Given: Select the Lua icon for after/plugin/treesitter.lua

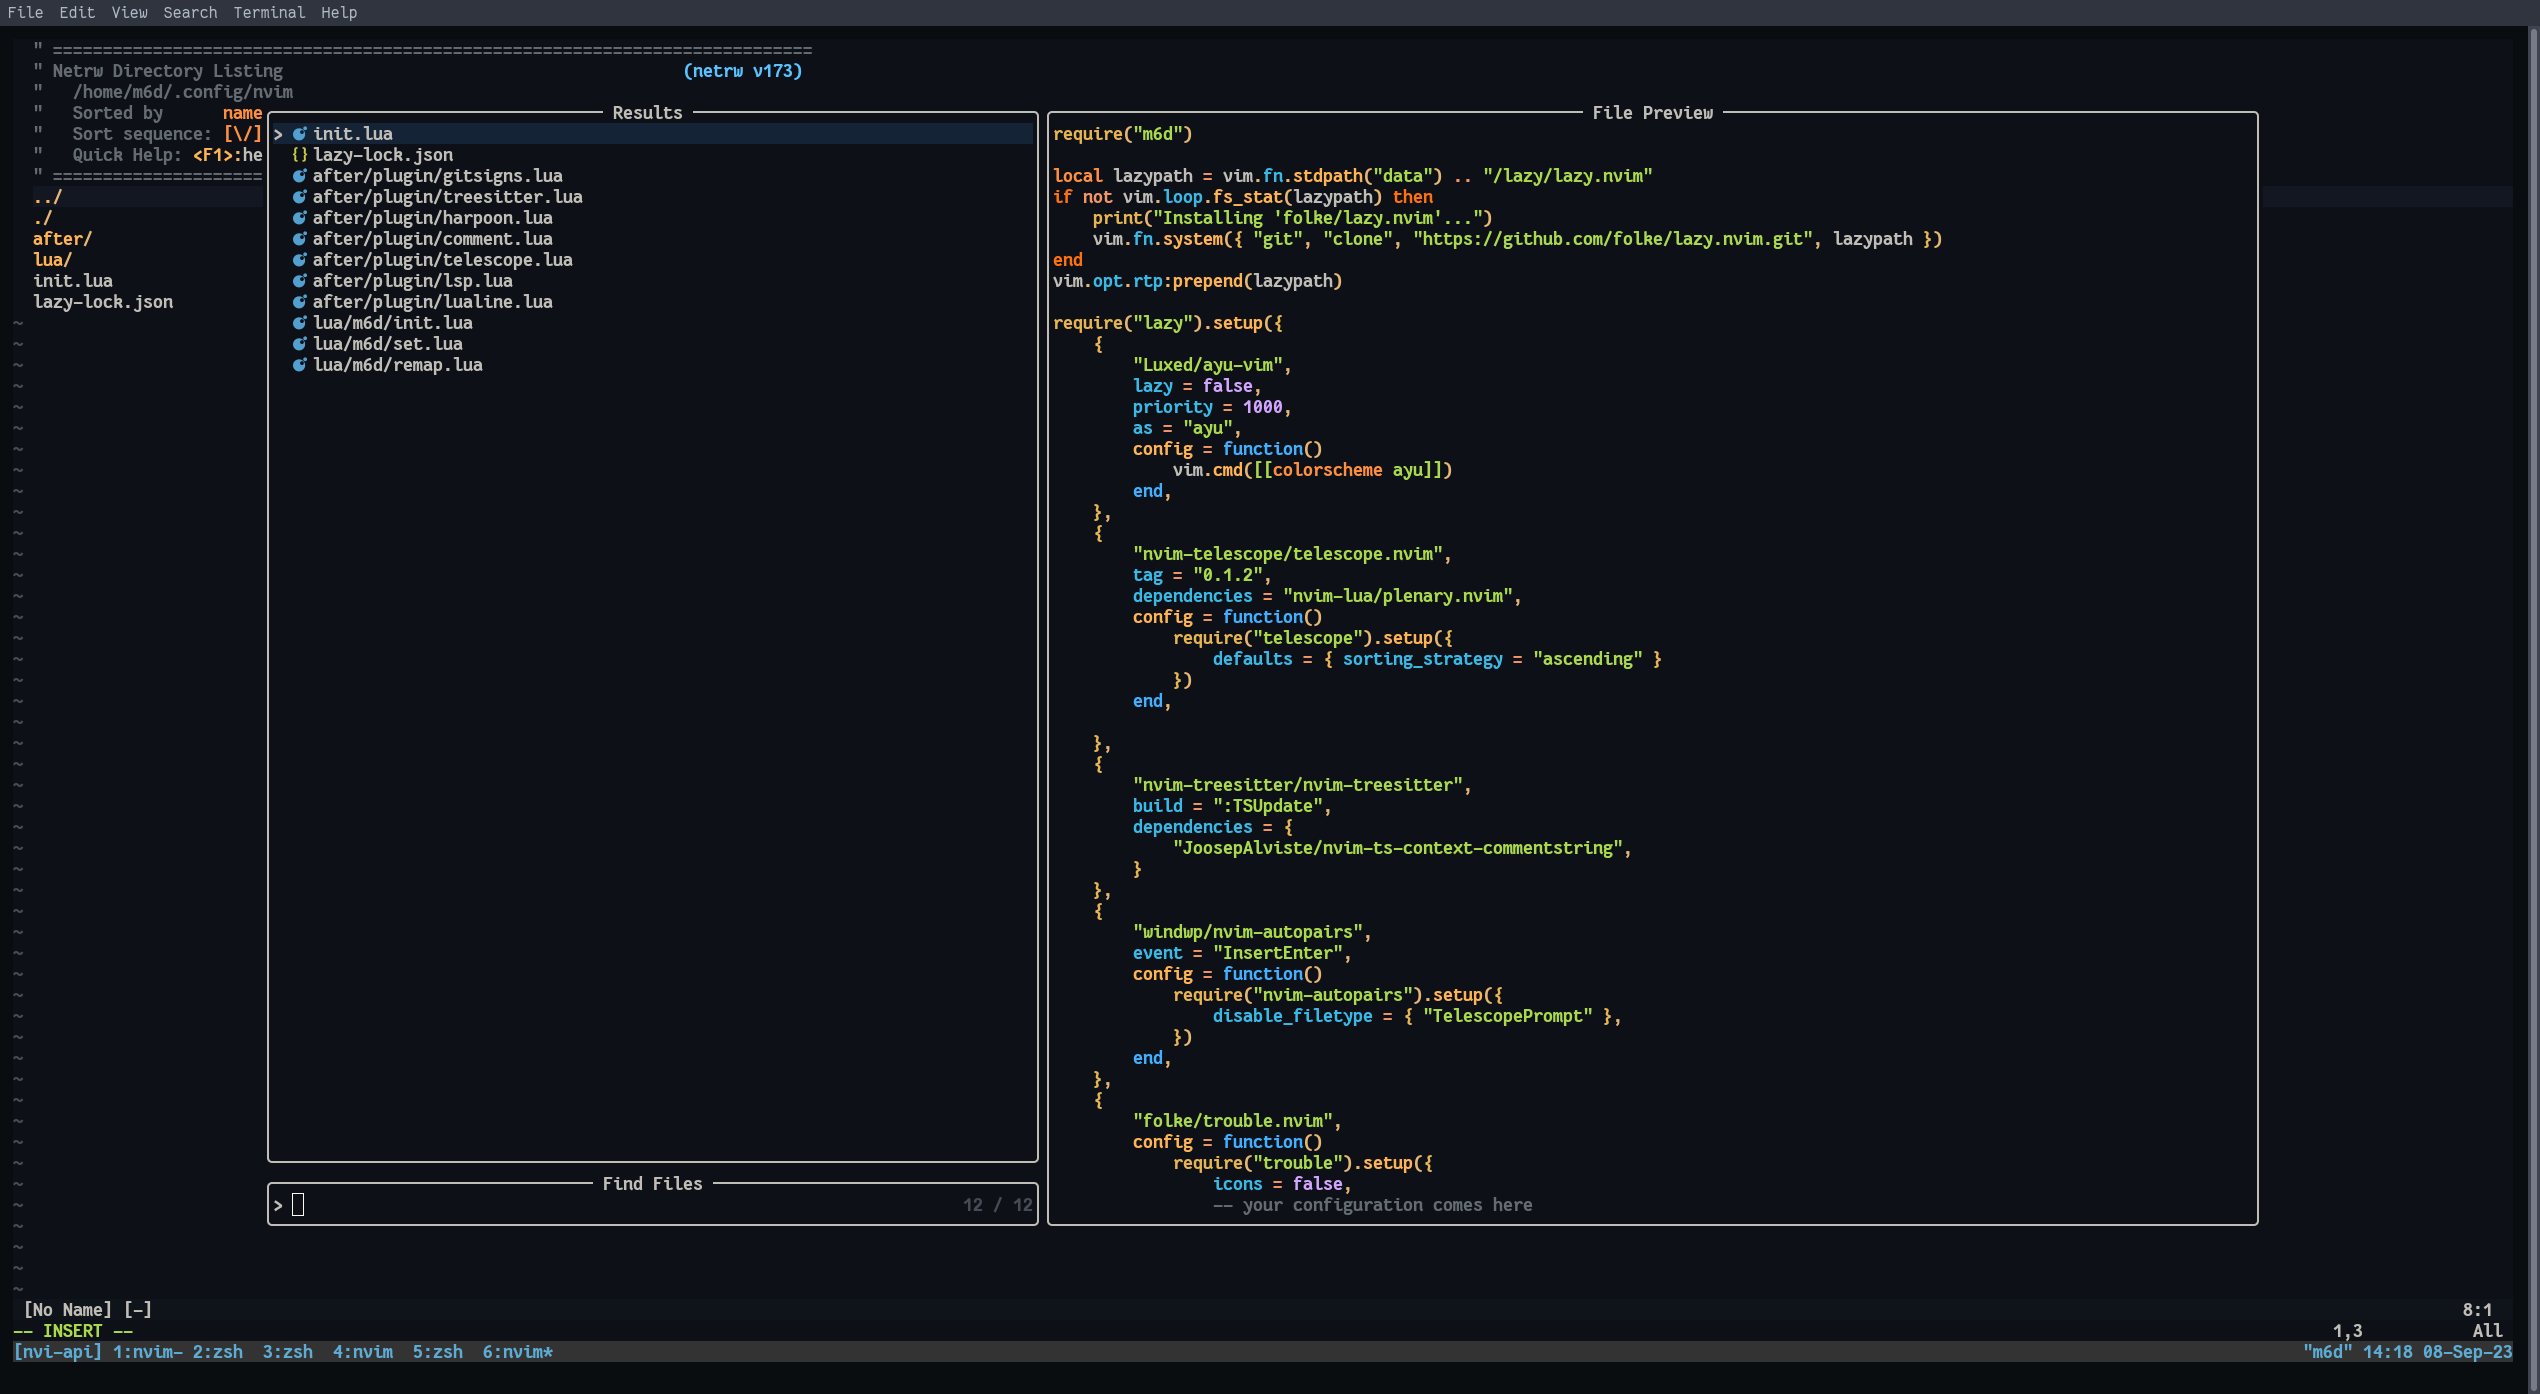Looking at the screenshot, I should click(300, 196).
